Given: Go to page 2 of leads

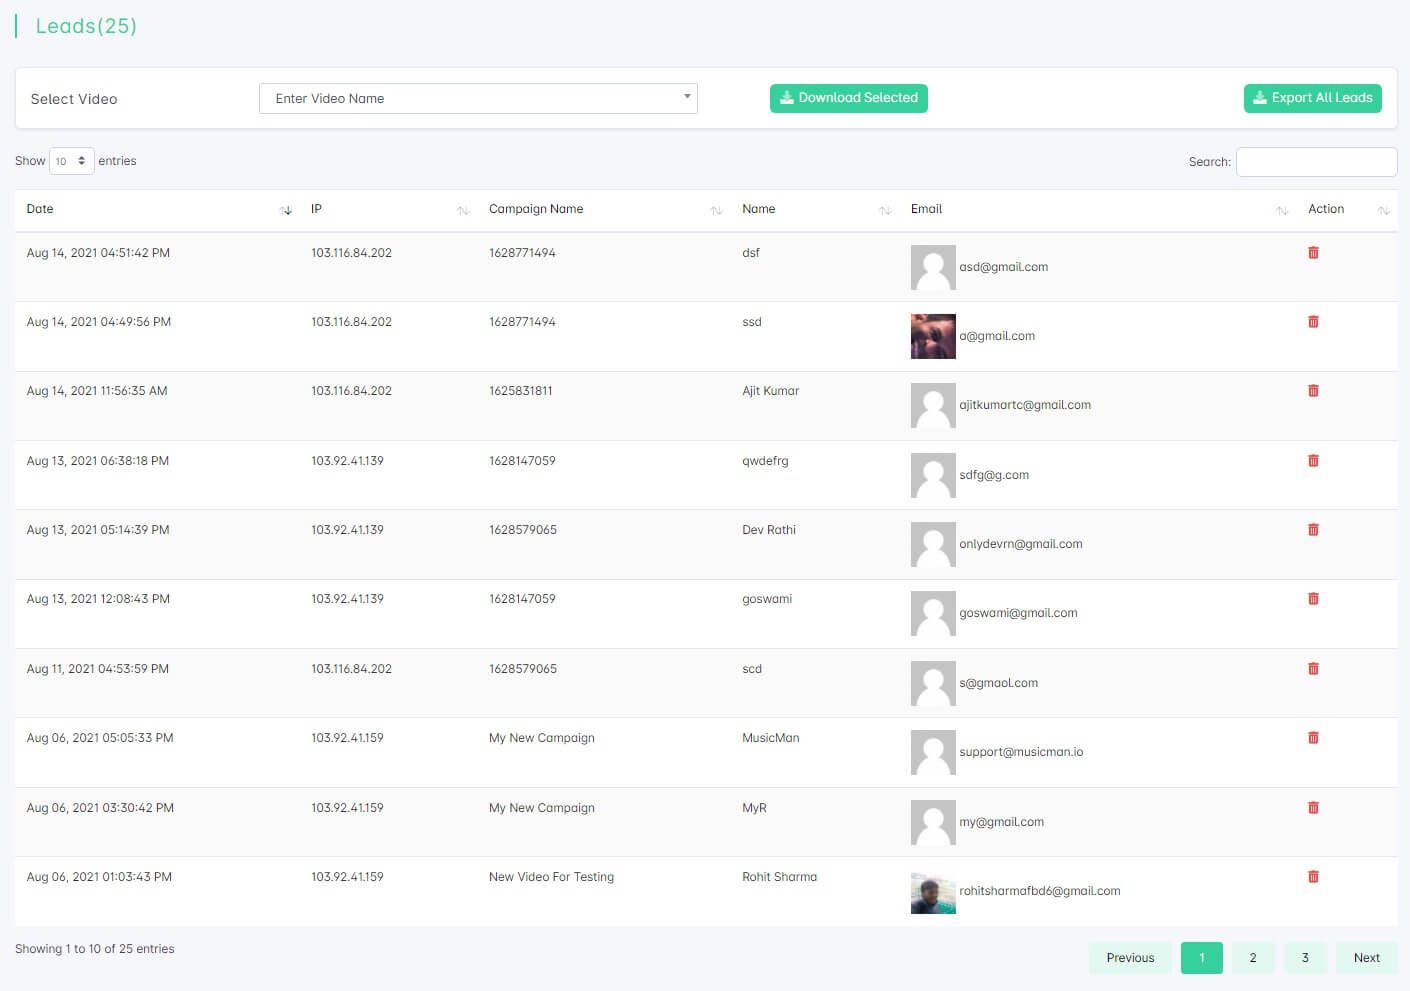Looking at the screenshot, I should [x=1252, y=958].
